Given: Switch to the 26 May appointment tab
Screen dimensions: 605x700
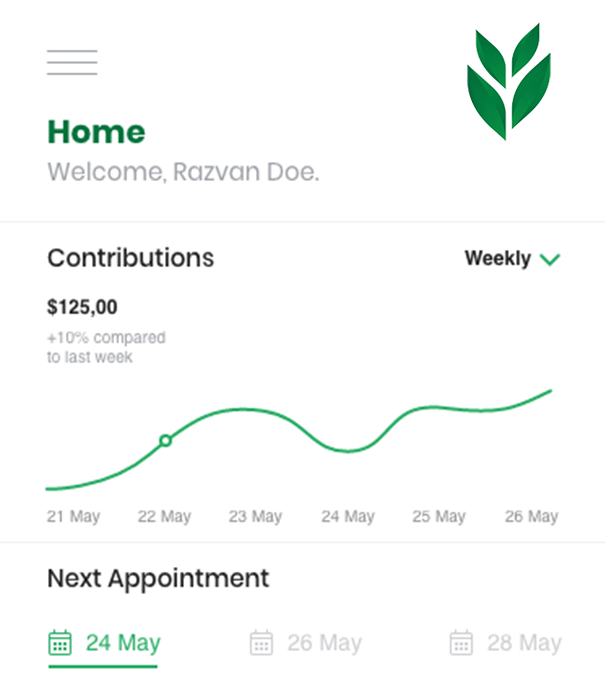Looking at the screenshot, I should point(305,643).
